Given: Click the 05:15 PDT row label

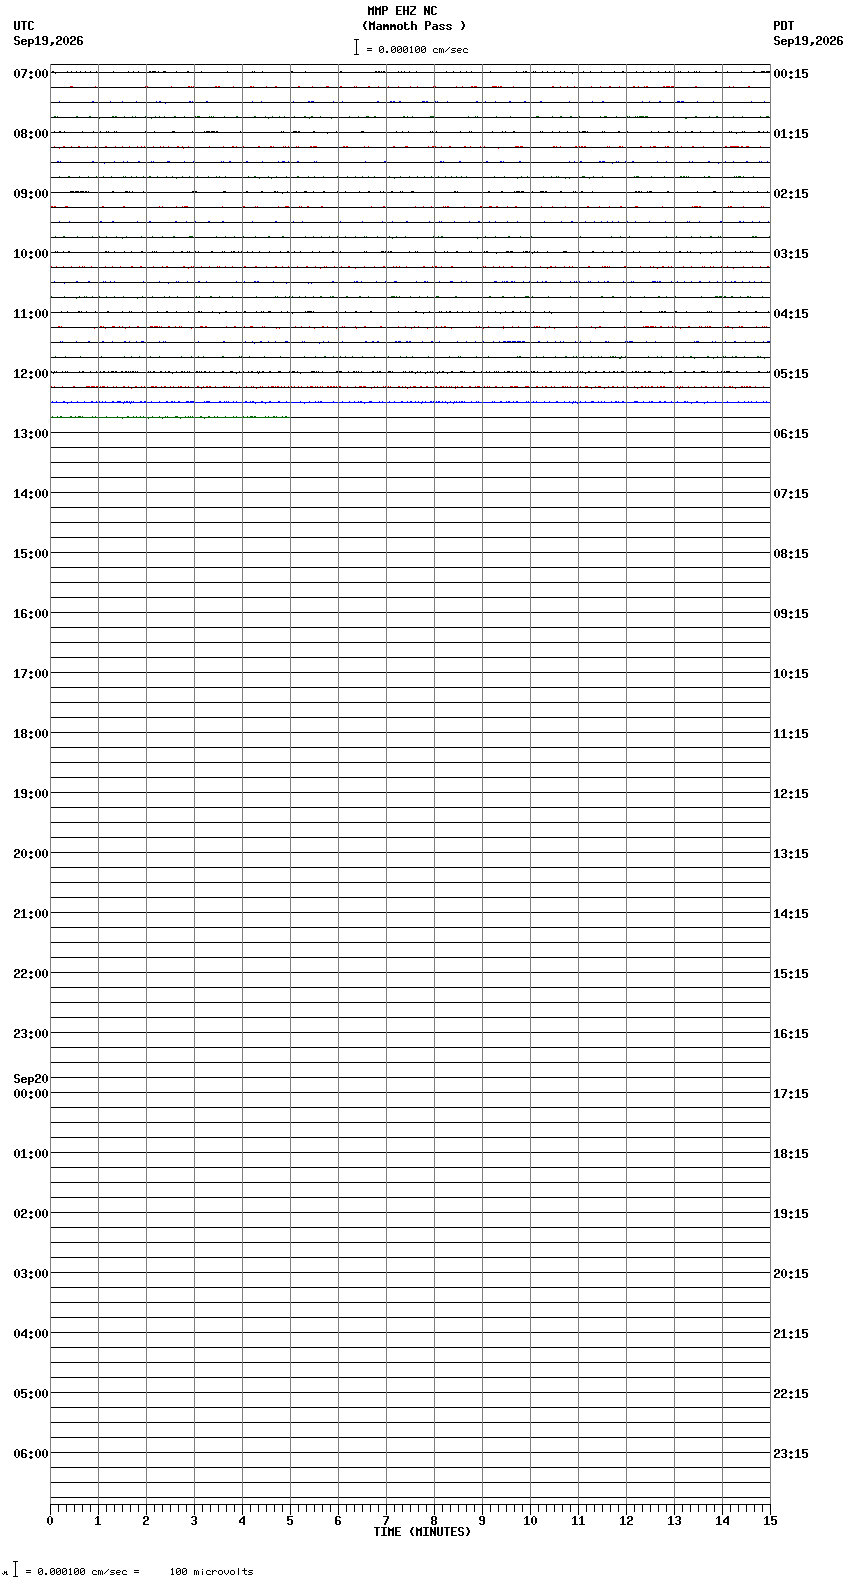Looking at the screenshot, I should click(791, 374).
